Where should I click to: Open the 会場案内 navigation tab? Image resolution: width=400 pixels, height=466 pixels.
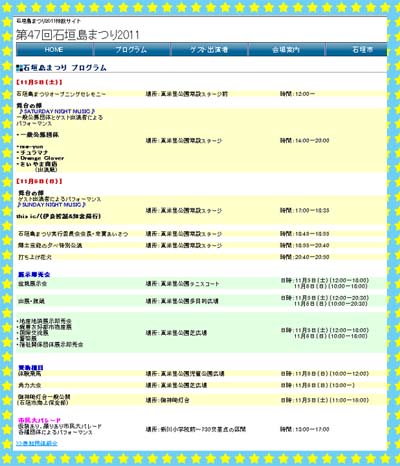286,50
